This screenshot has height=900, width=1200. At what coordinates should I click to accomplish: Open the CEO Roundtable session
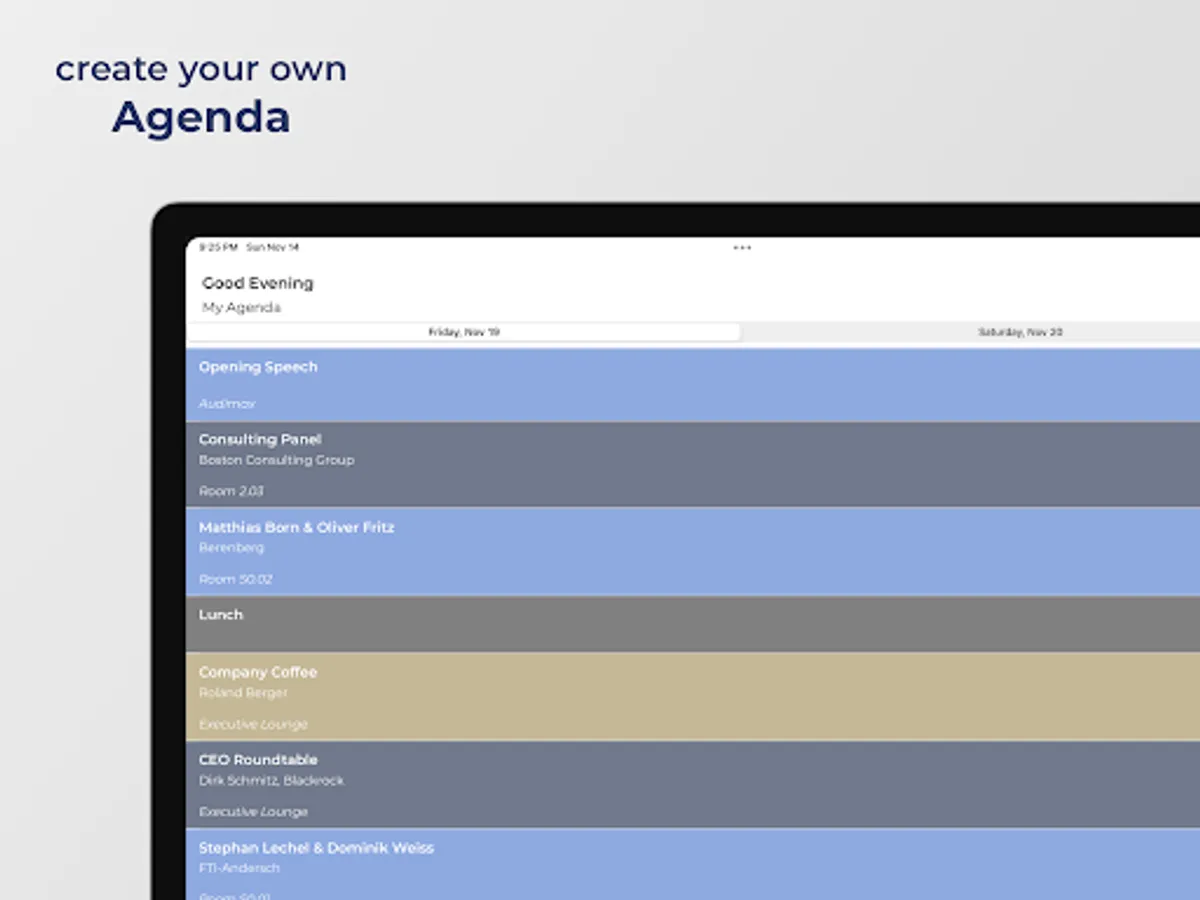(693, 784)
